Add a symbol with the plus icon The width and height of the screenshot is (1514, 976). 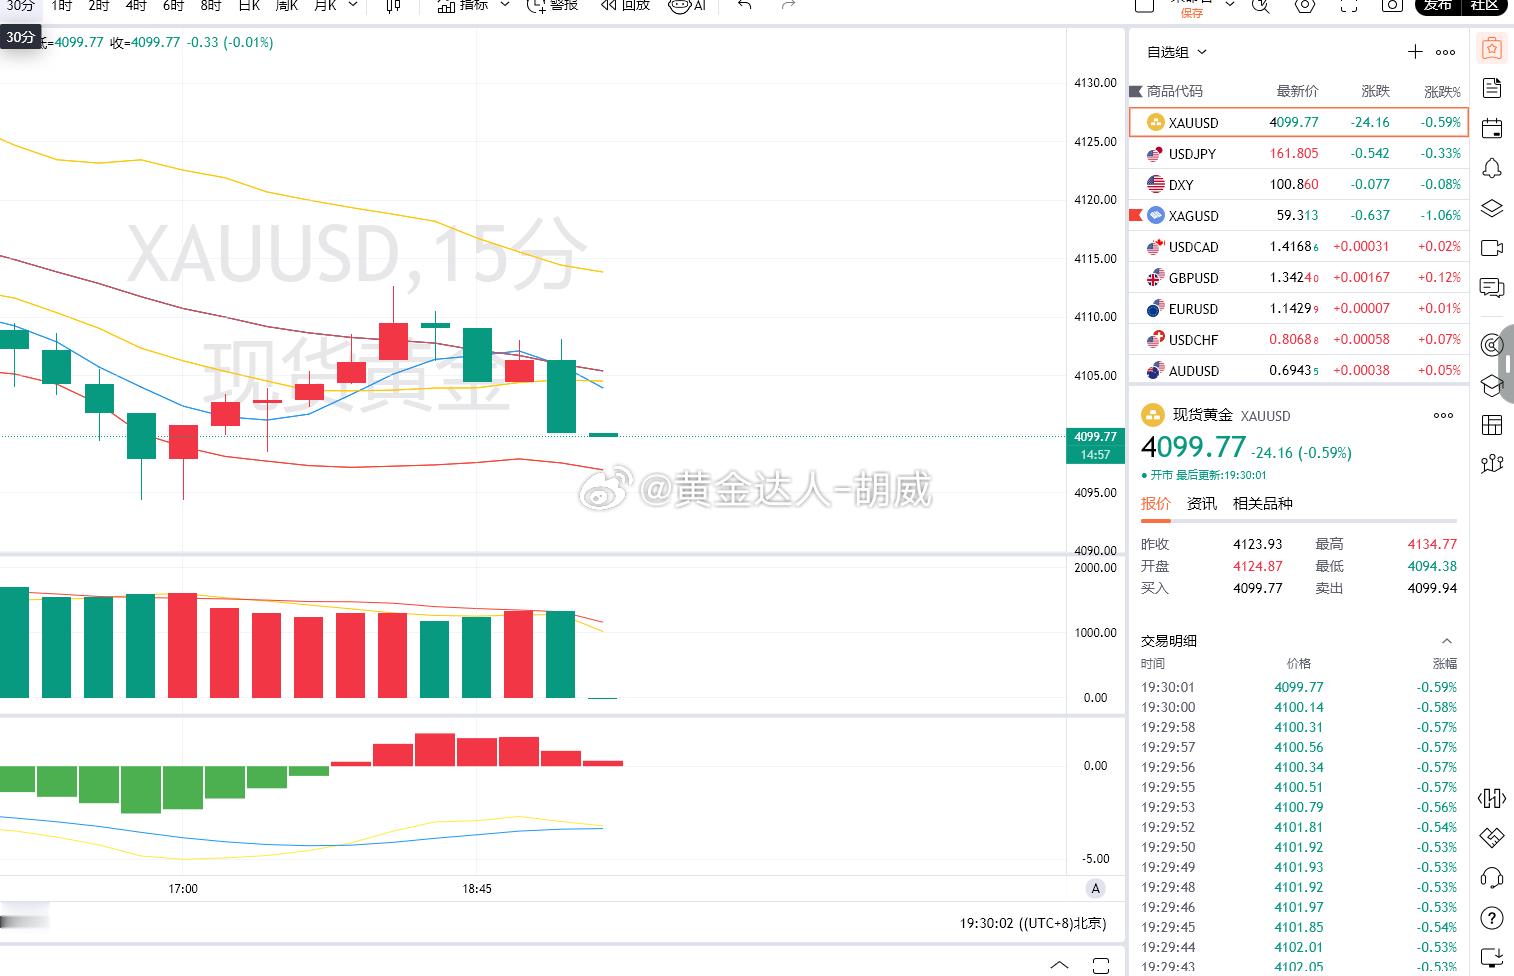coord(1415,52)
